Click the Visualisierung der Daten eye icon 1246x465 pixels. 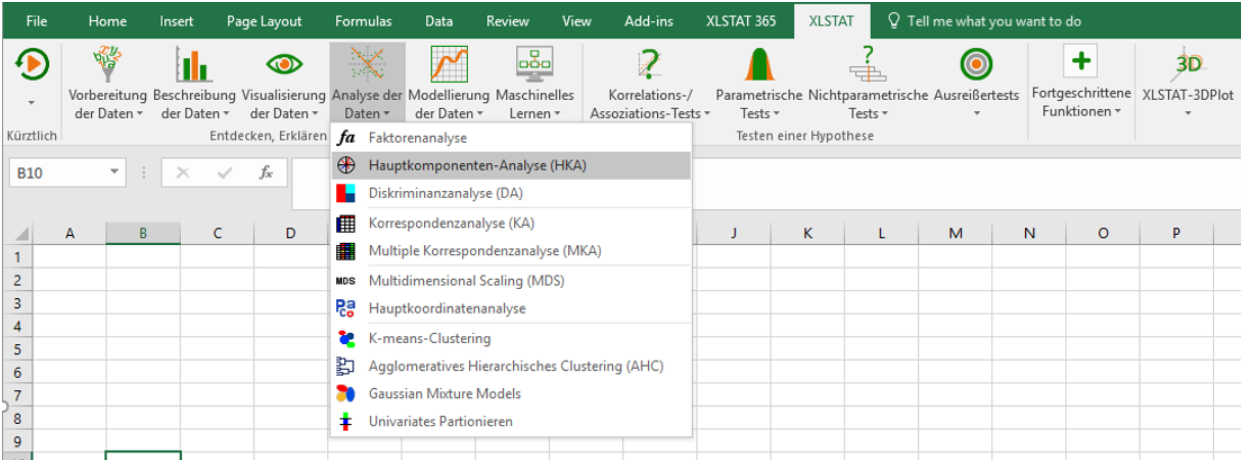point(284,65)
